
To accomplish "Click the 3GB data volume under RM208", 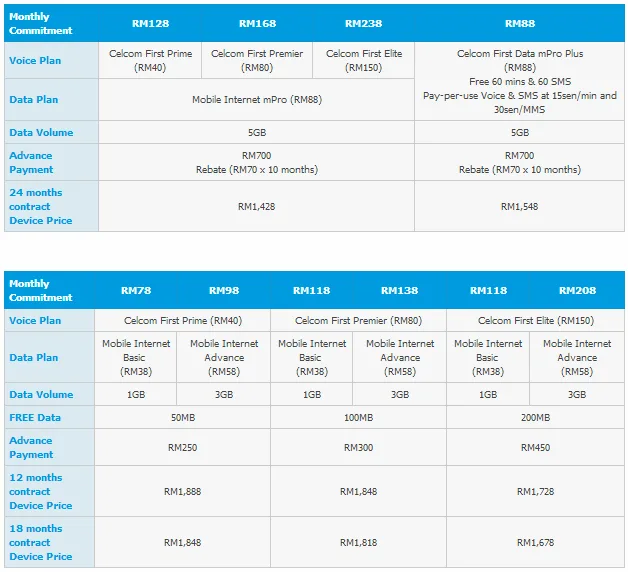I will coord(577,395).
